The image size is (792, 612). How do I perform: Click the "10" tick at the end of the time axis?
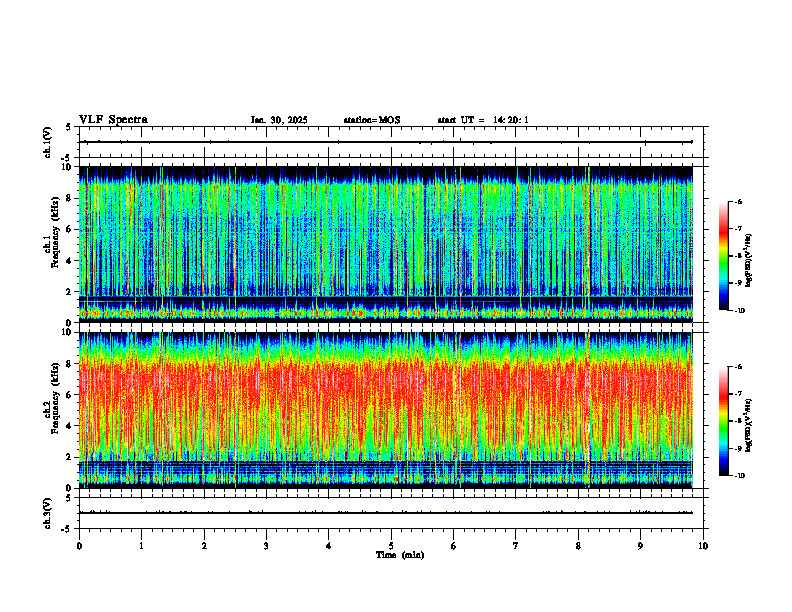[703, 546]
